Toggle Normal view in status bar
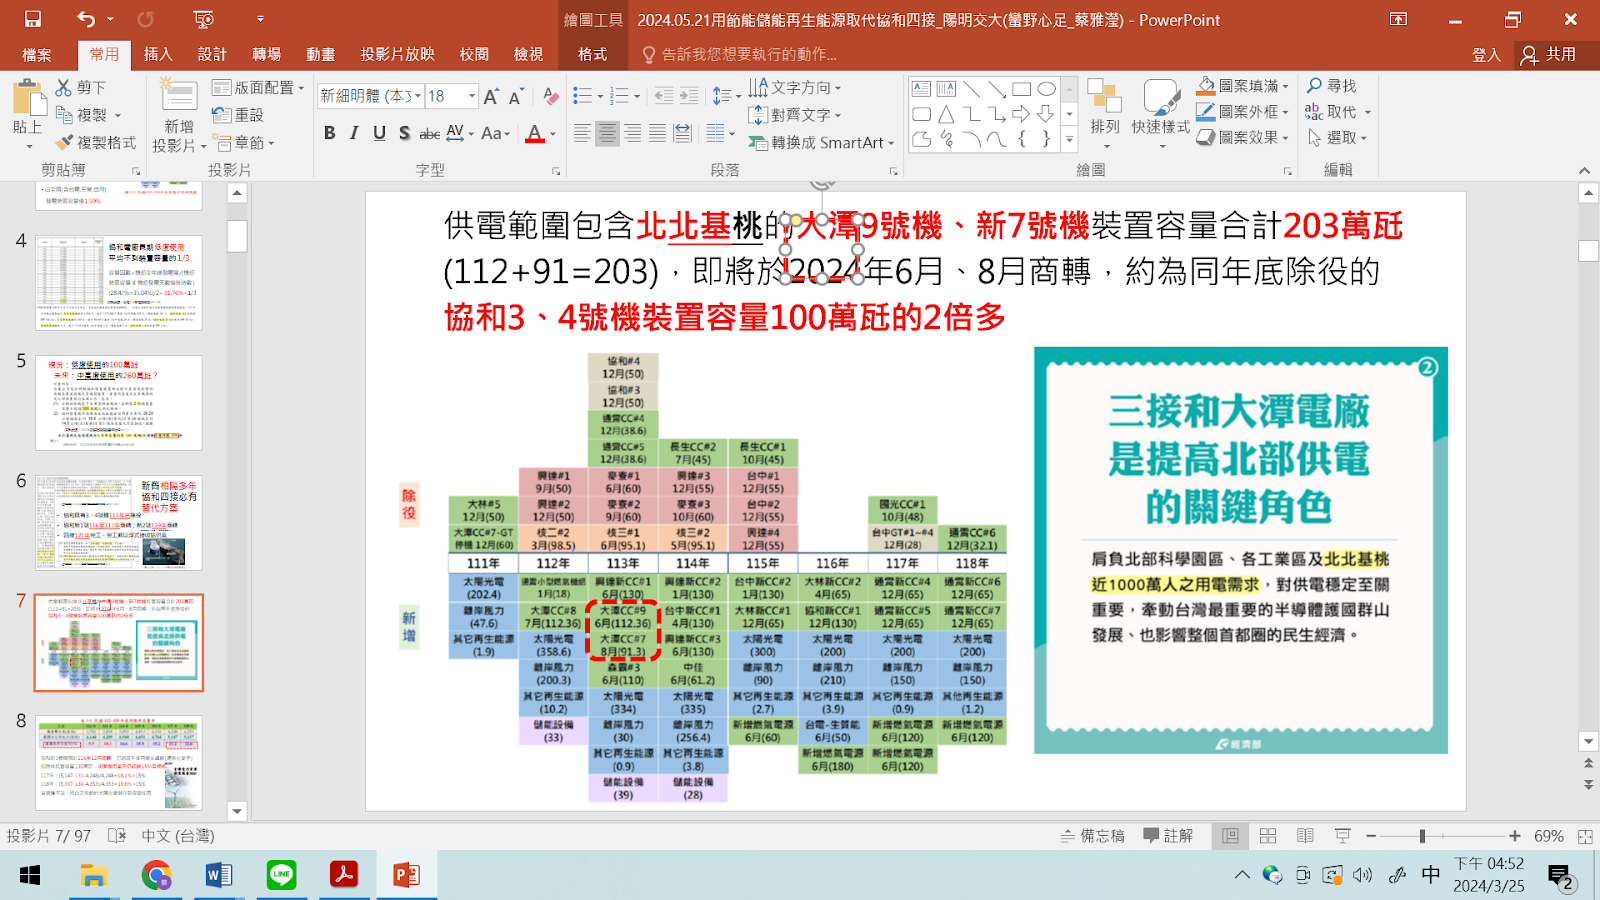Screen dimensions: 1600x900 1231,836
